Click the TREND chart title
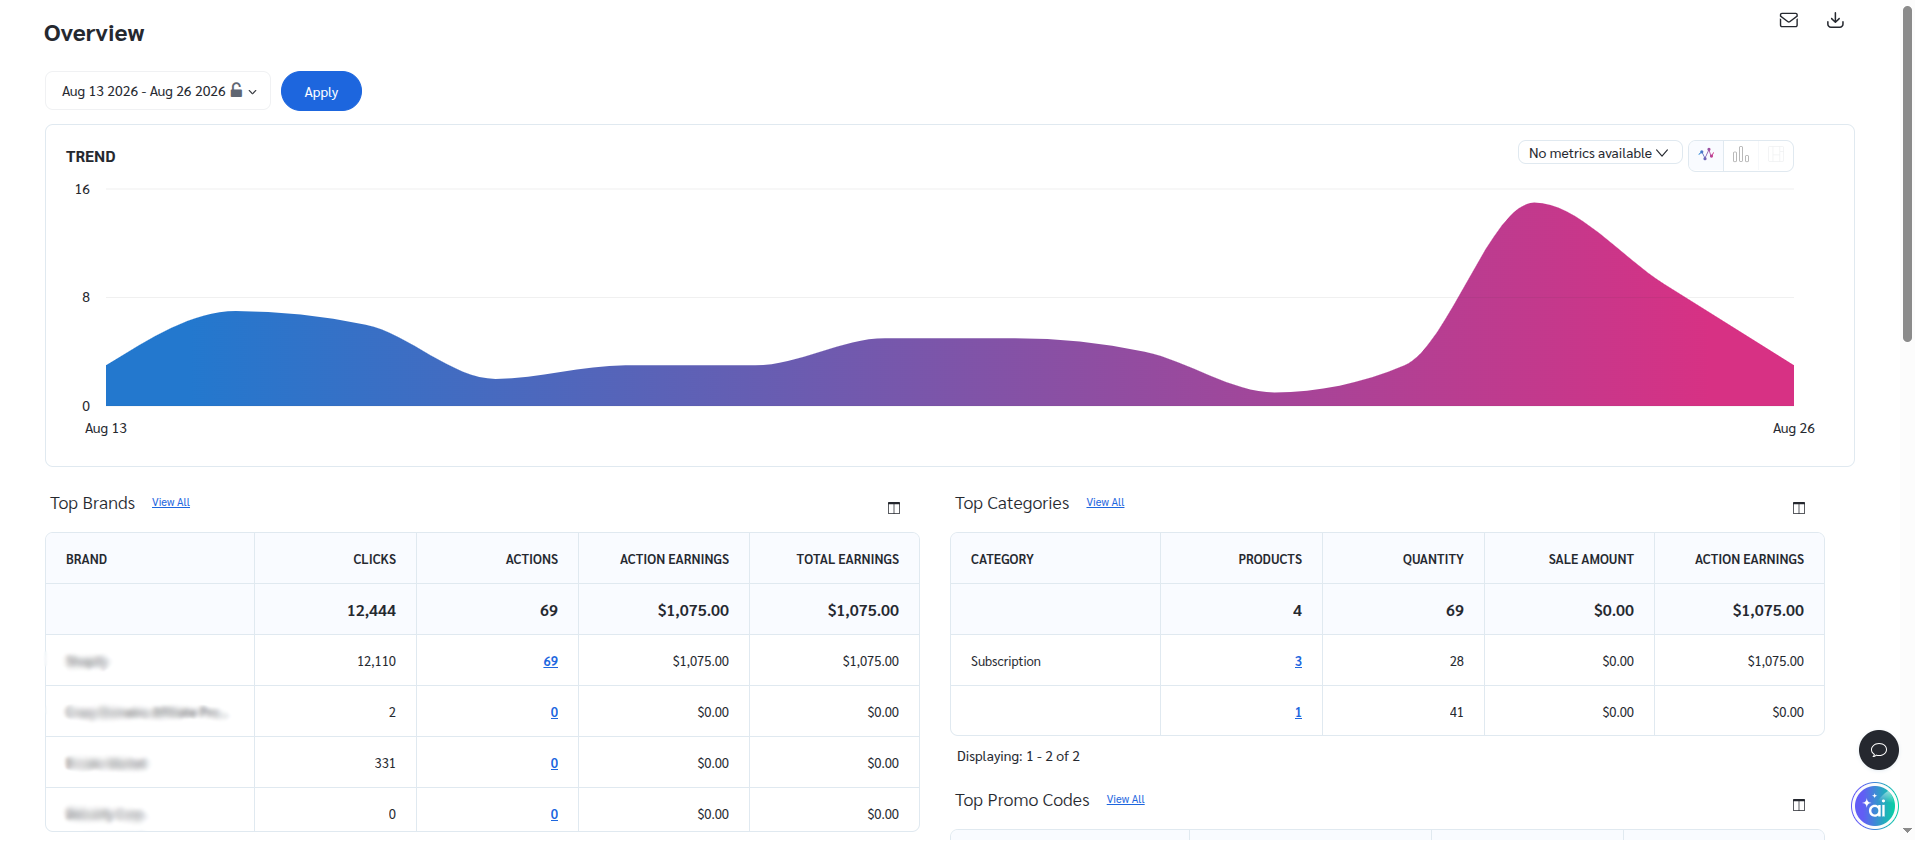The width and height of the screenshot is (1915, 846). click(90, 156)
